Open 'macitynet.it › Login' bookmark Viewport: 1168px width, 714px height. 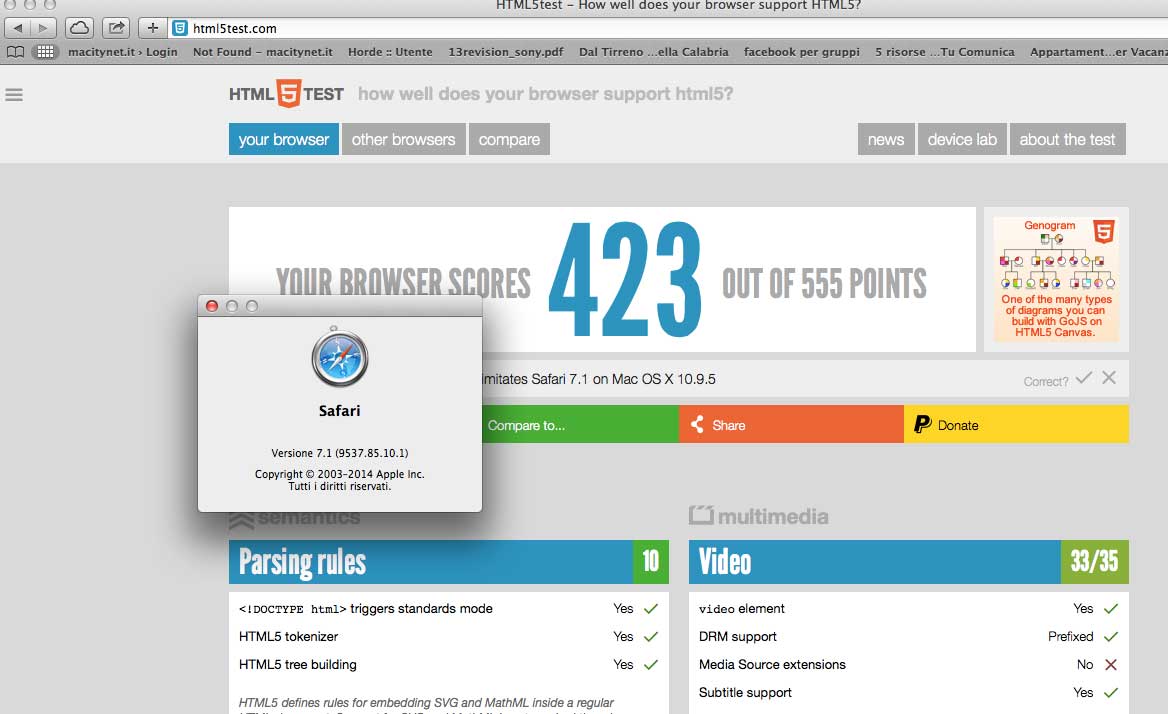point(123,51)
